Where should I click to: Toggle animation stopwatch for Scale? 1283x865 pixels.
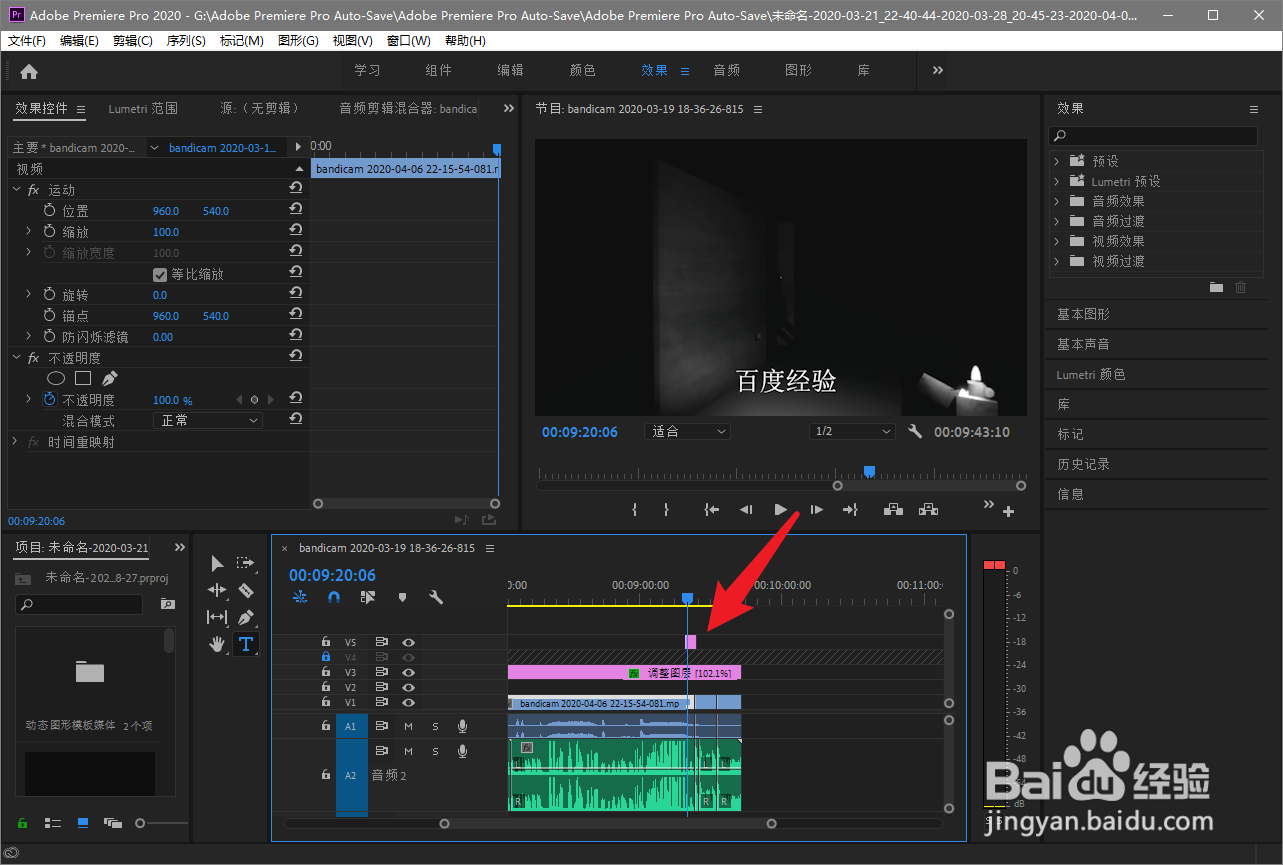point(50,231)
